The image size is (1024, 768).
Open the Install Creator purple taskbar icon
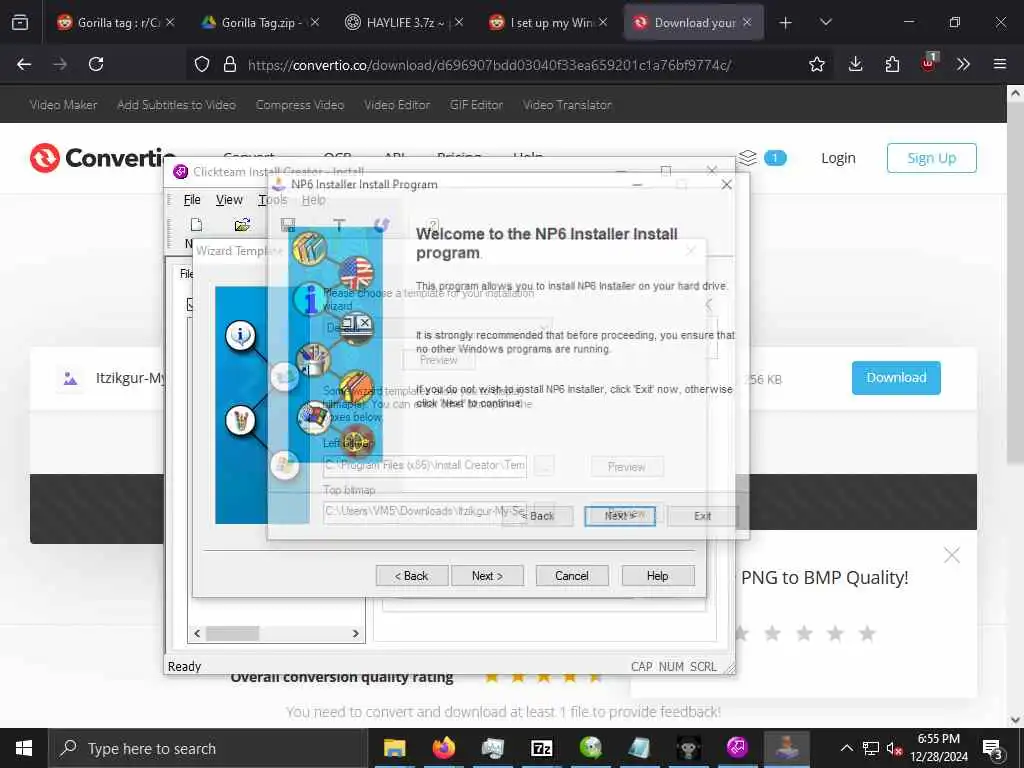tap(737, 748)
